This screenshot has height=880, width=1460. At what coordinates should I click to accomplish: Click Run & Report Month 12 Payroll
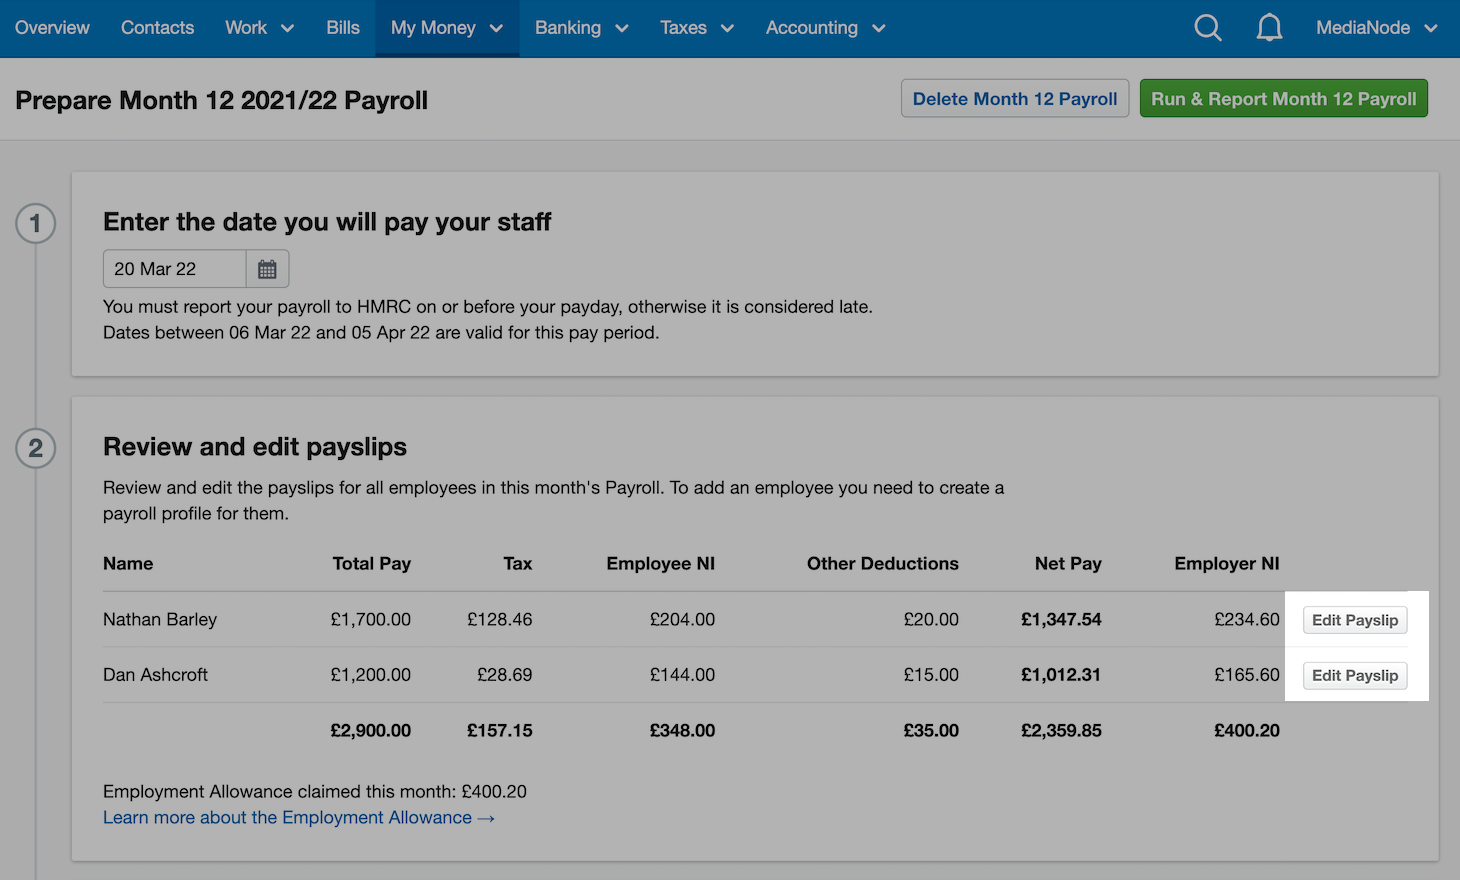1284,99
